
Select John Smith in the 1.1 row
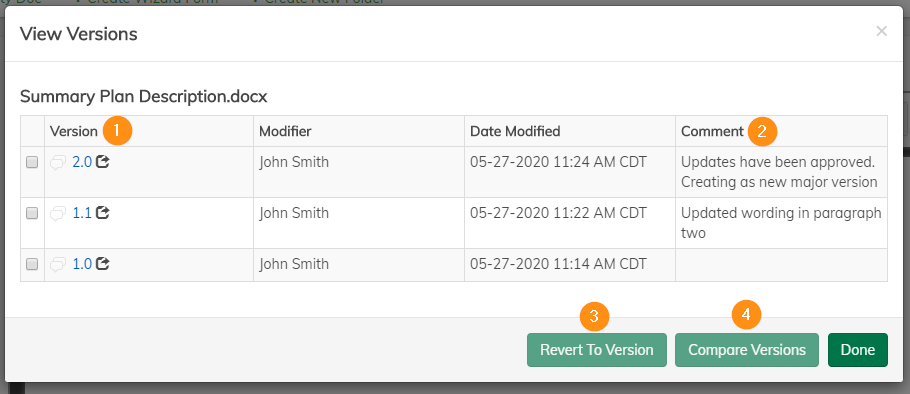(x=294, y=214)
